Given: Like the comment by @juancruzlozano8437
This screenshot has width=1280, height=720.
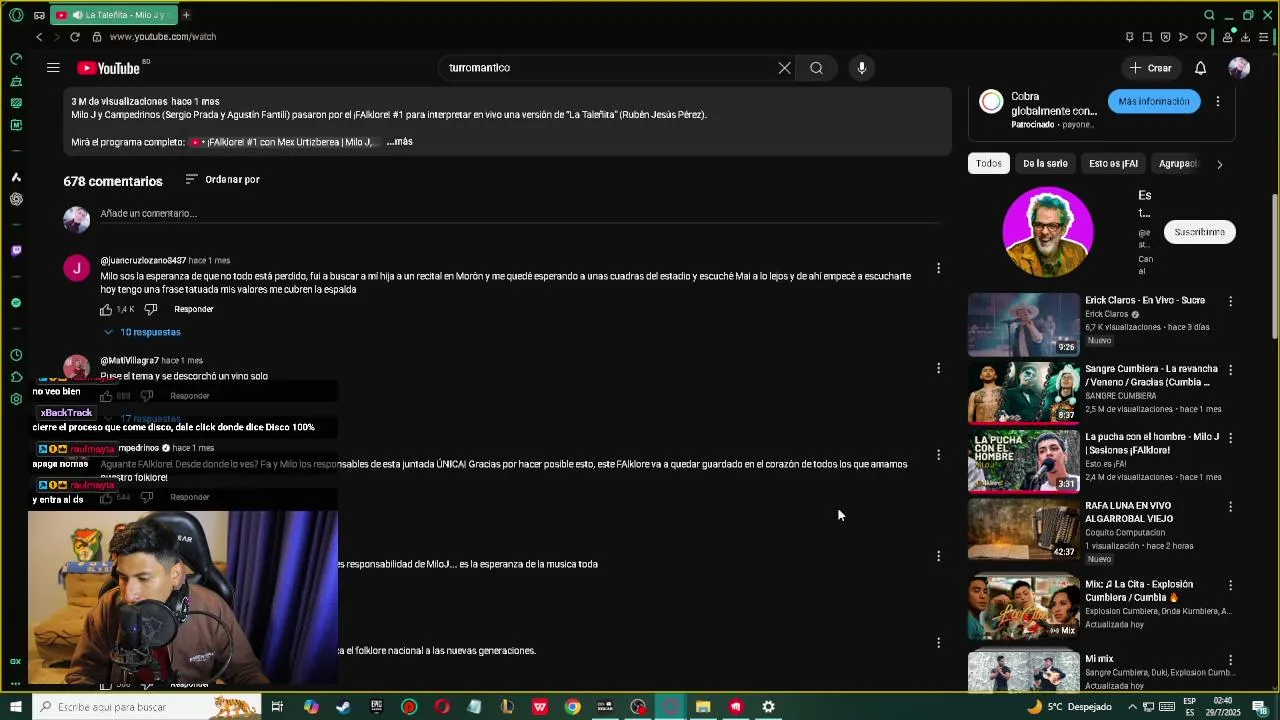Looking at the screenshot, I should click(106, 309).
